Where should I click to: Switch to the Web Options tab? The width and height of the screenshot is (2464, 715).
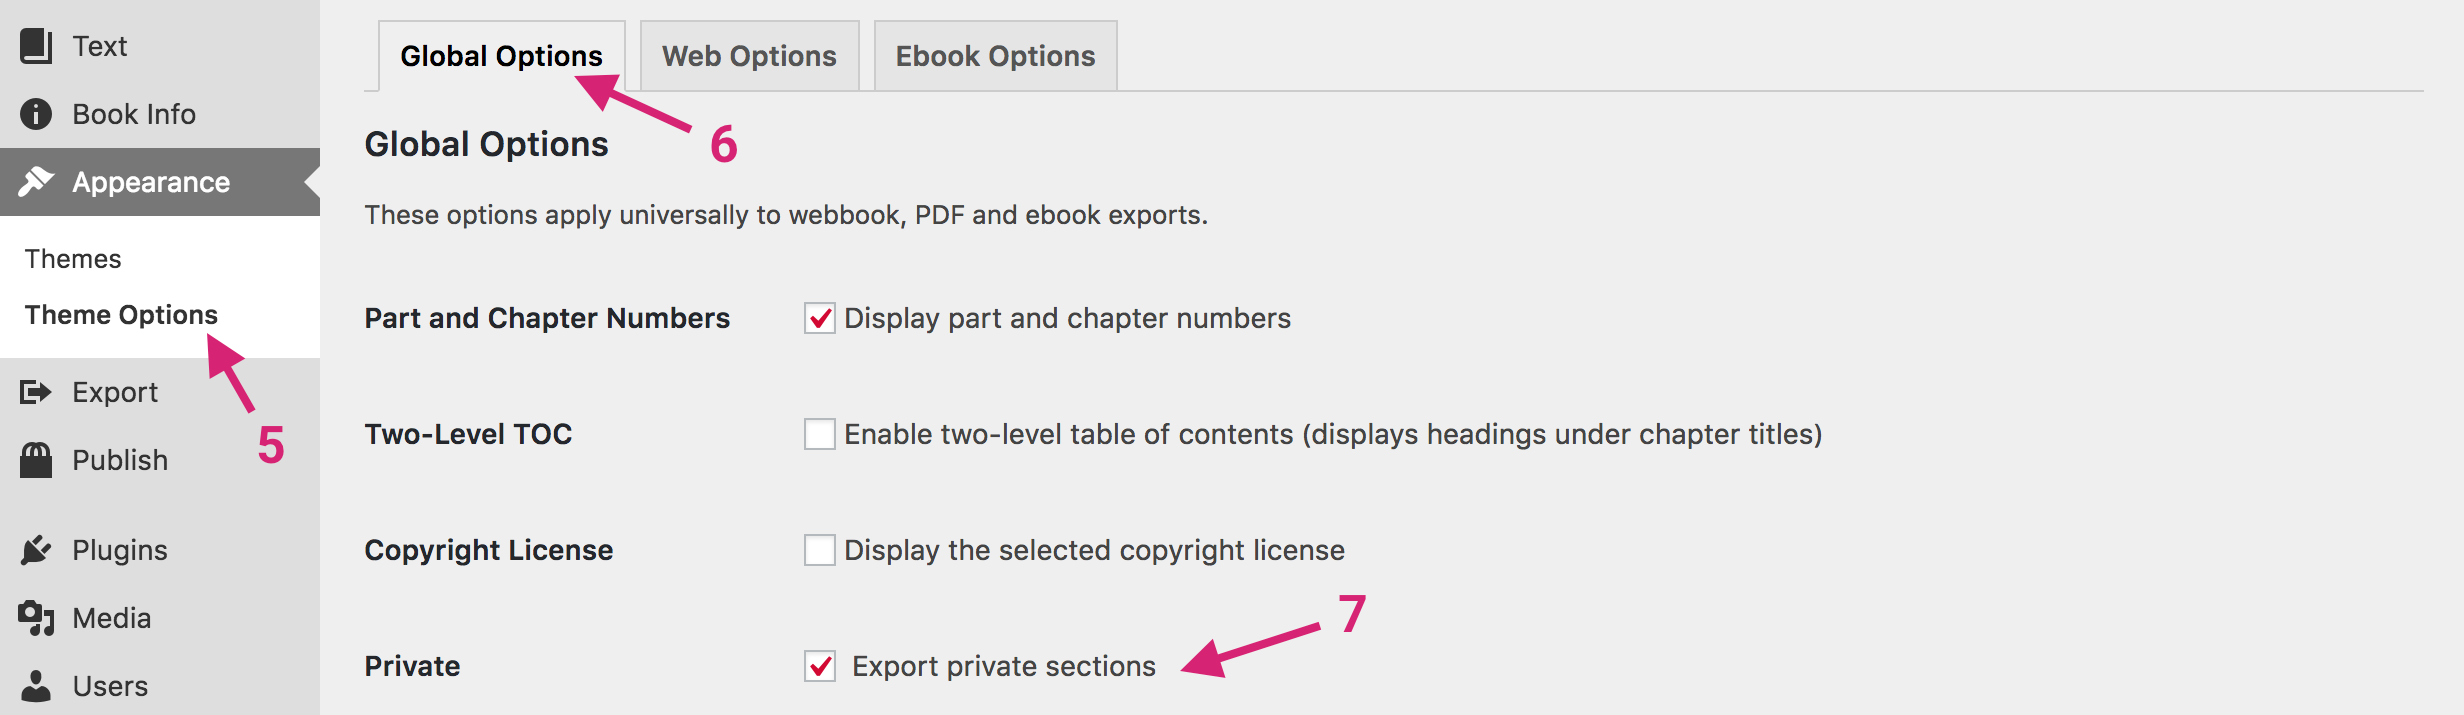(x=749, y=56)
